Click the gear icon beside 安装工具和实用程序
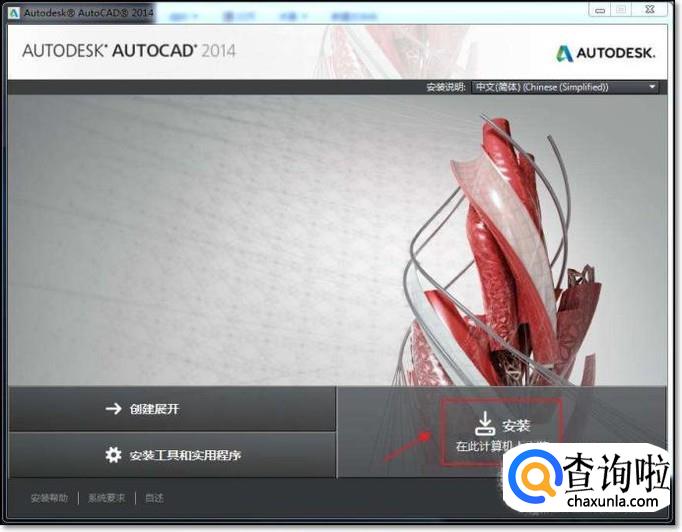This screenshot has height=532, width=682. click(113, 455)
